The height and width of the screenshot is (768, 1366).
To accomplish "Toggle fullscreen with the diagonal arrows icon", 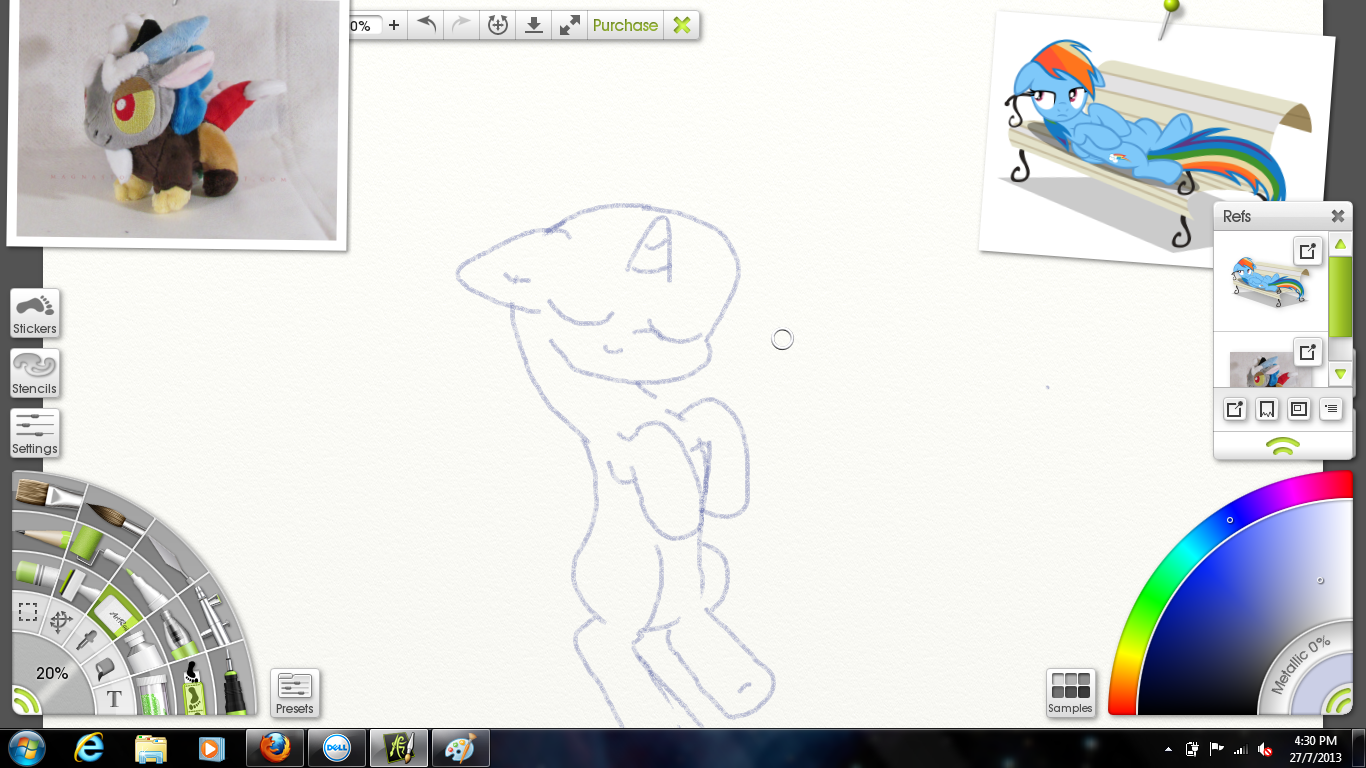I will (570, 25).
